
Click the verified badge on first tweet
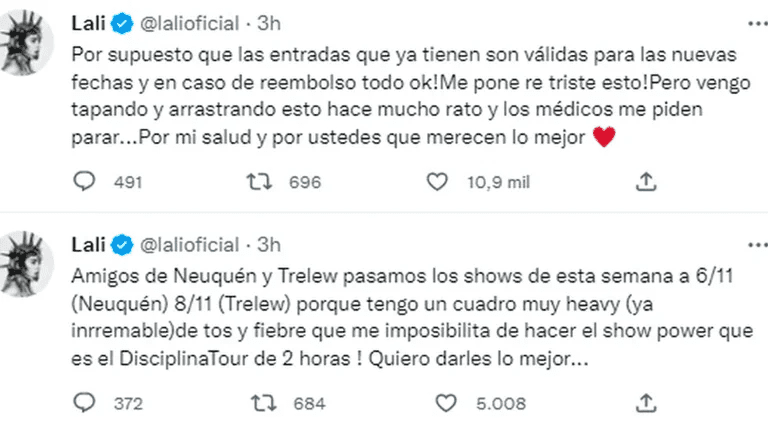point(120,22)
